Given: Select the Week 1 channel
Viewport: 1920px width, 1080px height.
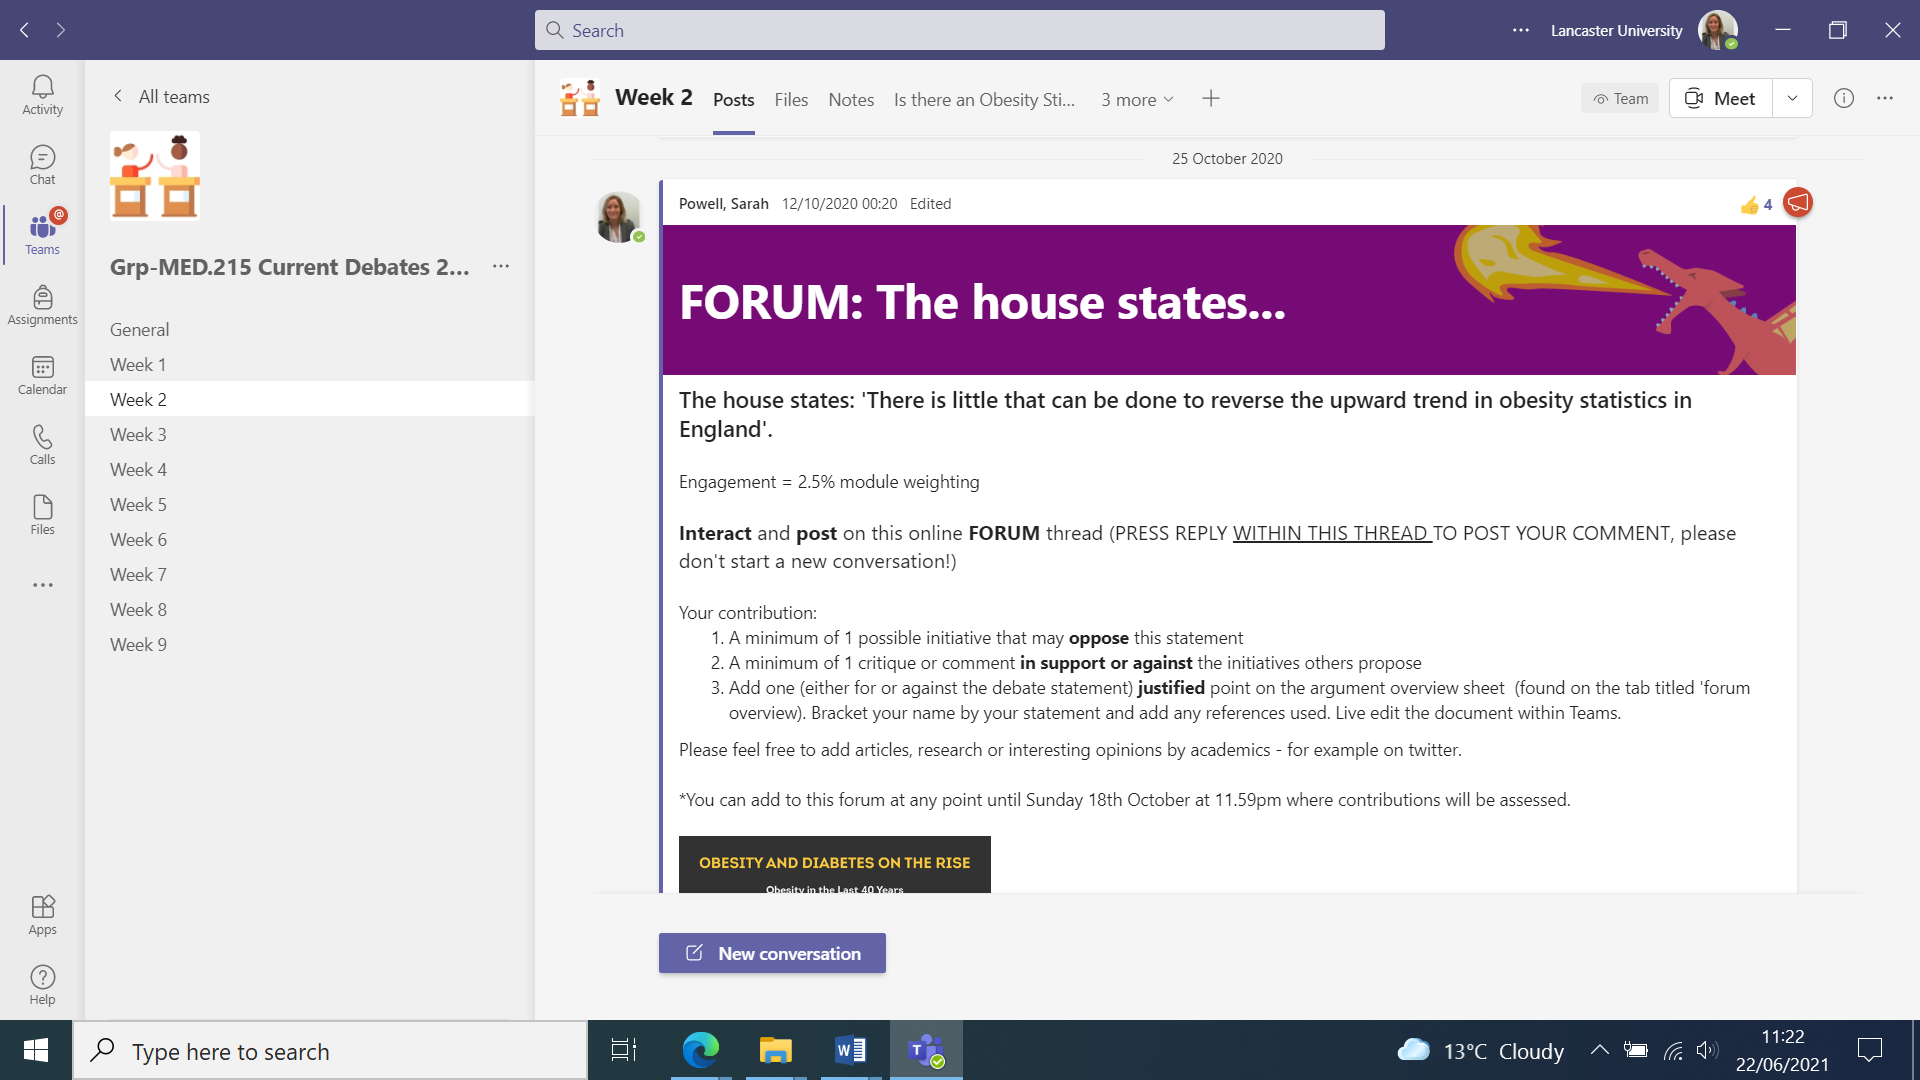Looking at the screenshot, I should [x=309, y=364].
